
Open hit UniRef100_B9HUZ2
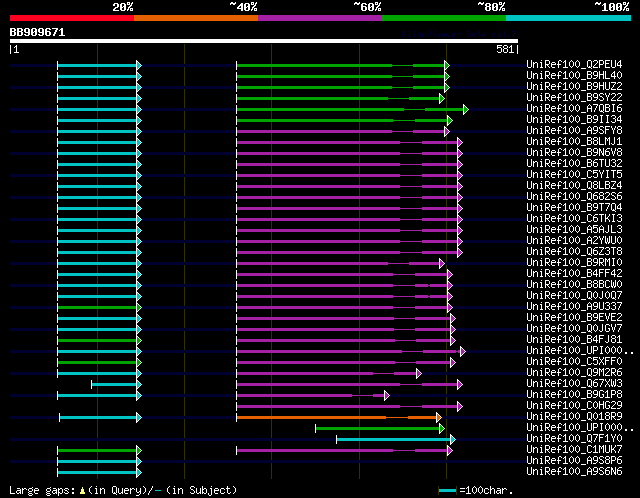pos(574,86)
